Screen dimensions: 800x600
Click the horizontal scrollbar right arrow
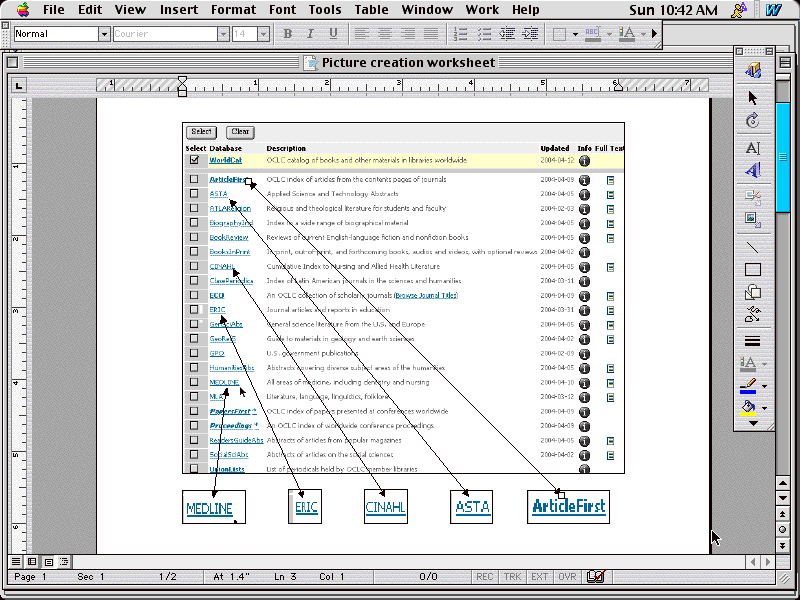768,562
